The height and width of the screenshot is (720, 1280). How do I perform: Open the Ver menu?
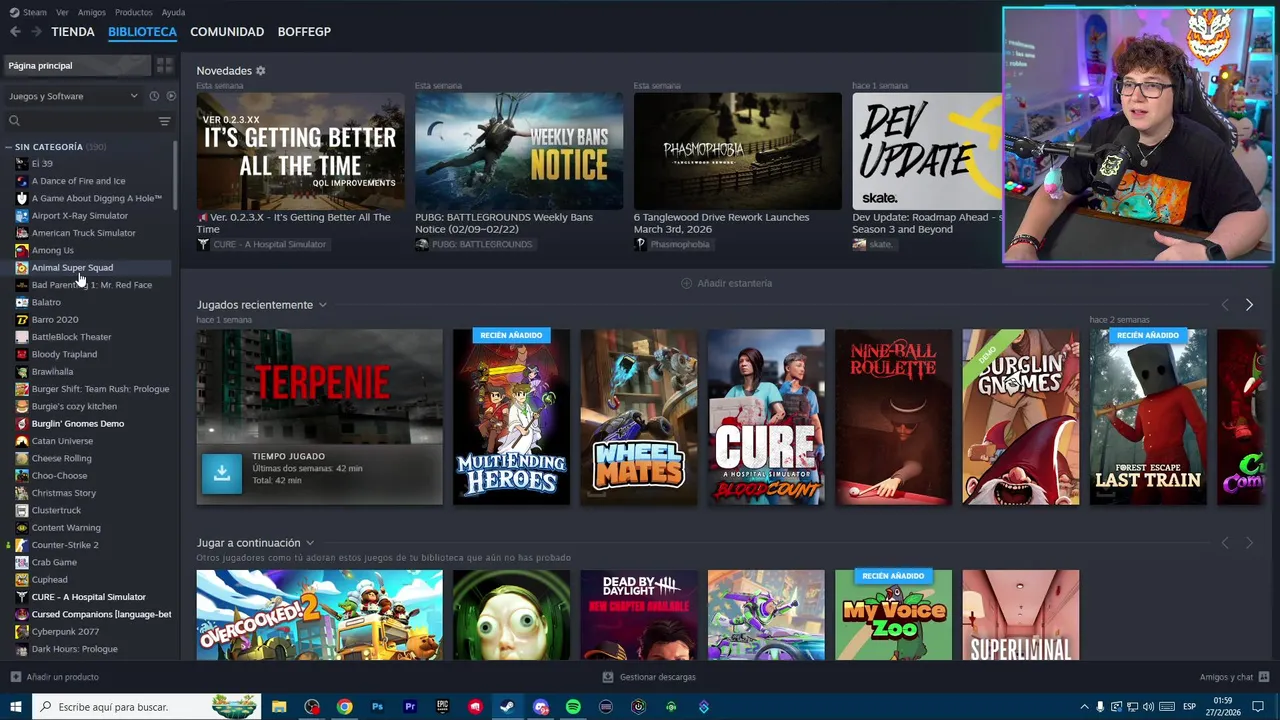(x=62, y=12)
